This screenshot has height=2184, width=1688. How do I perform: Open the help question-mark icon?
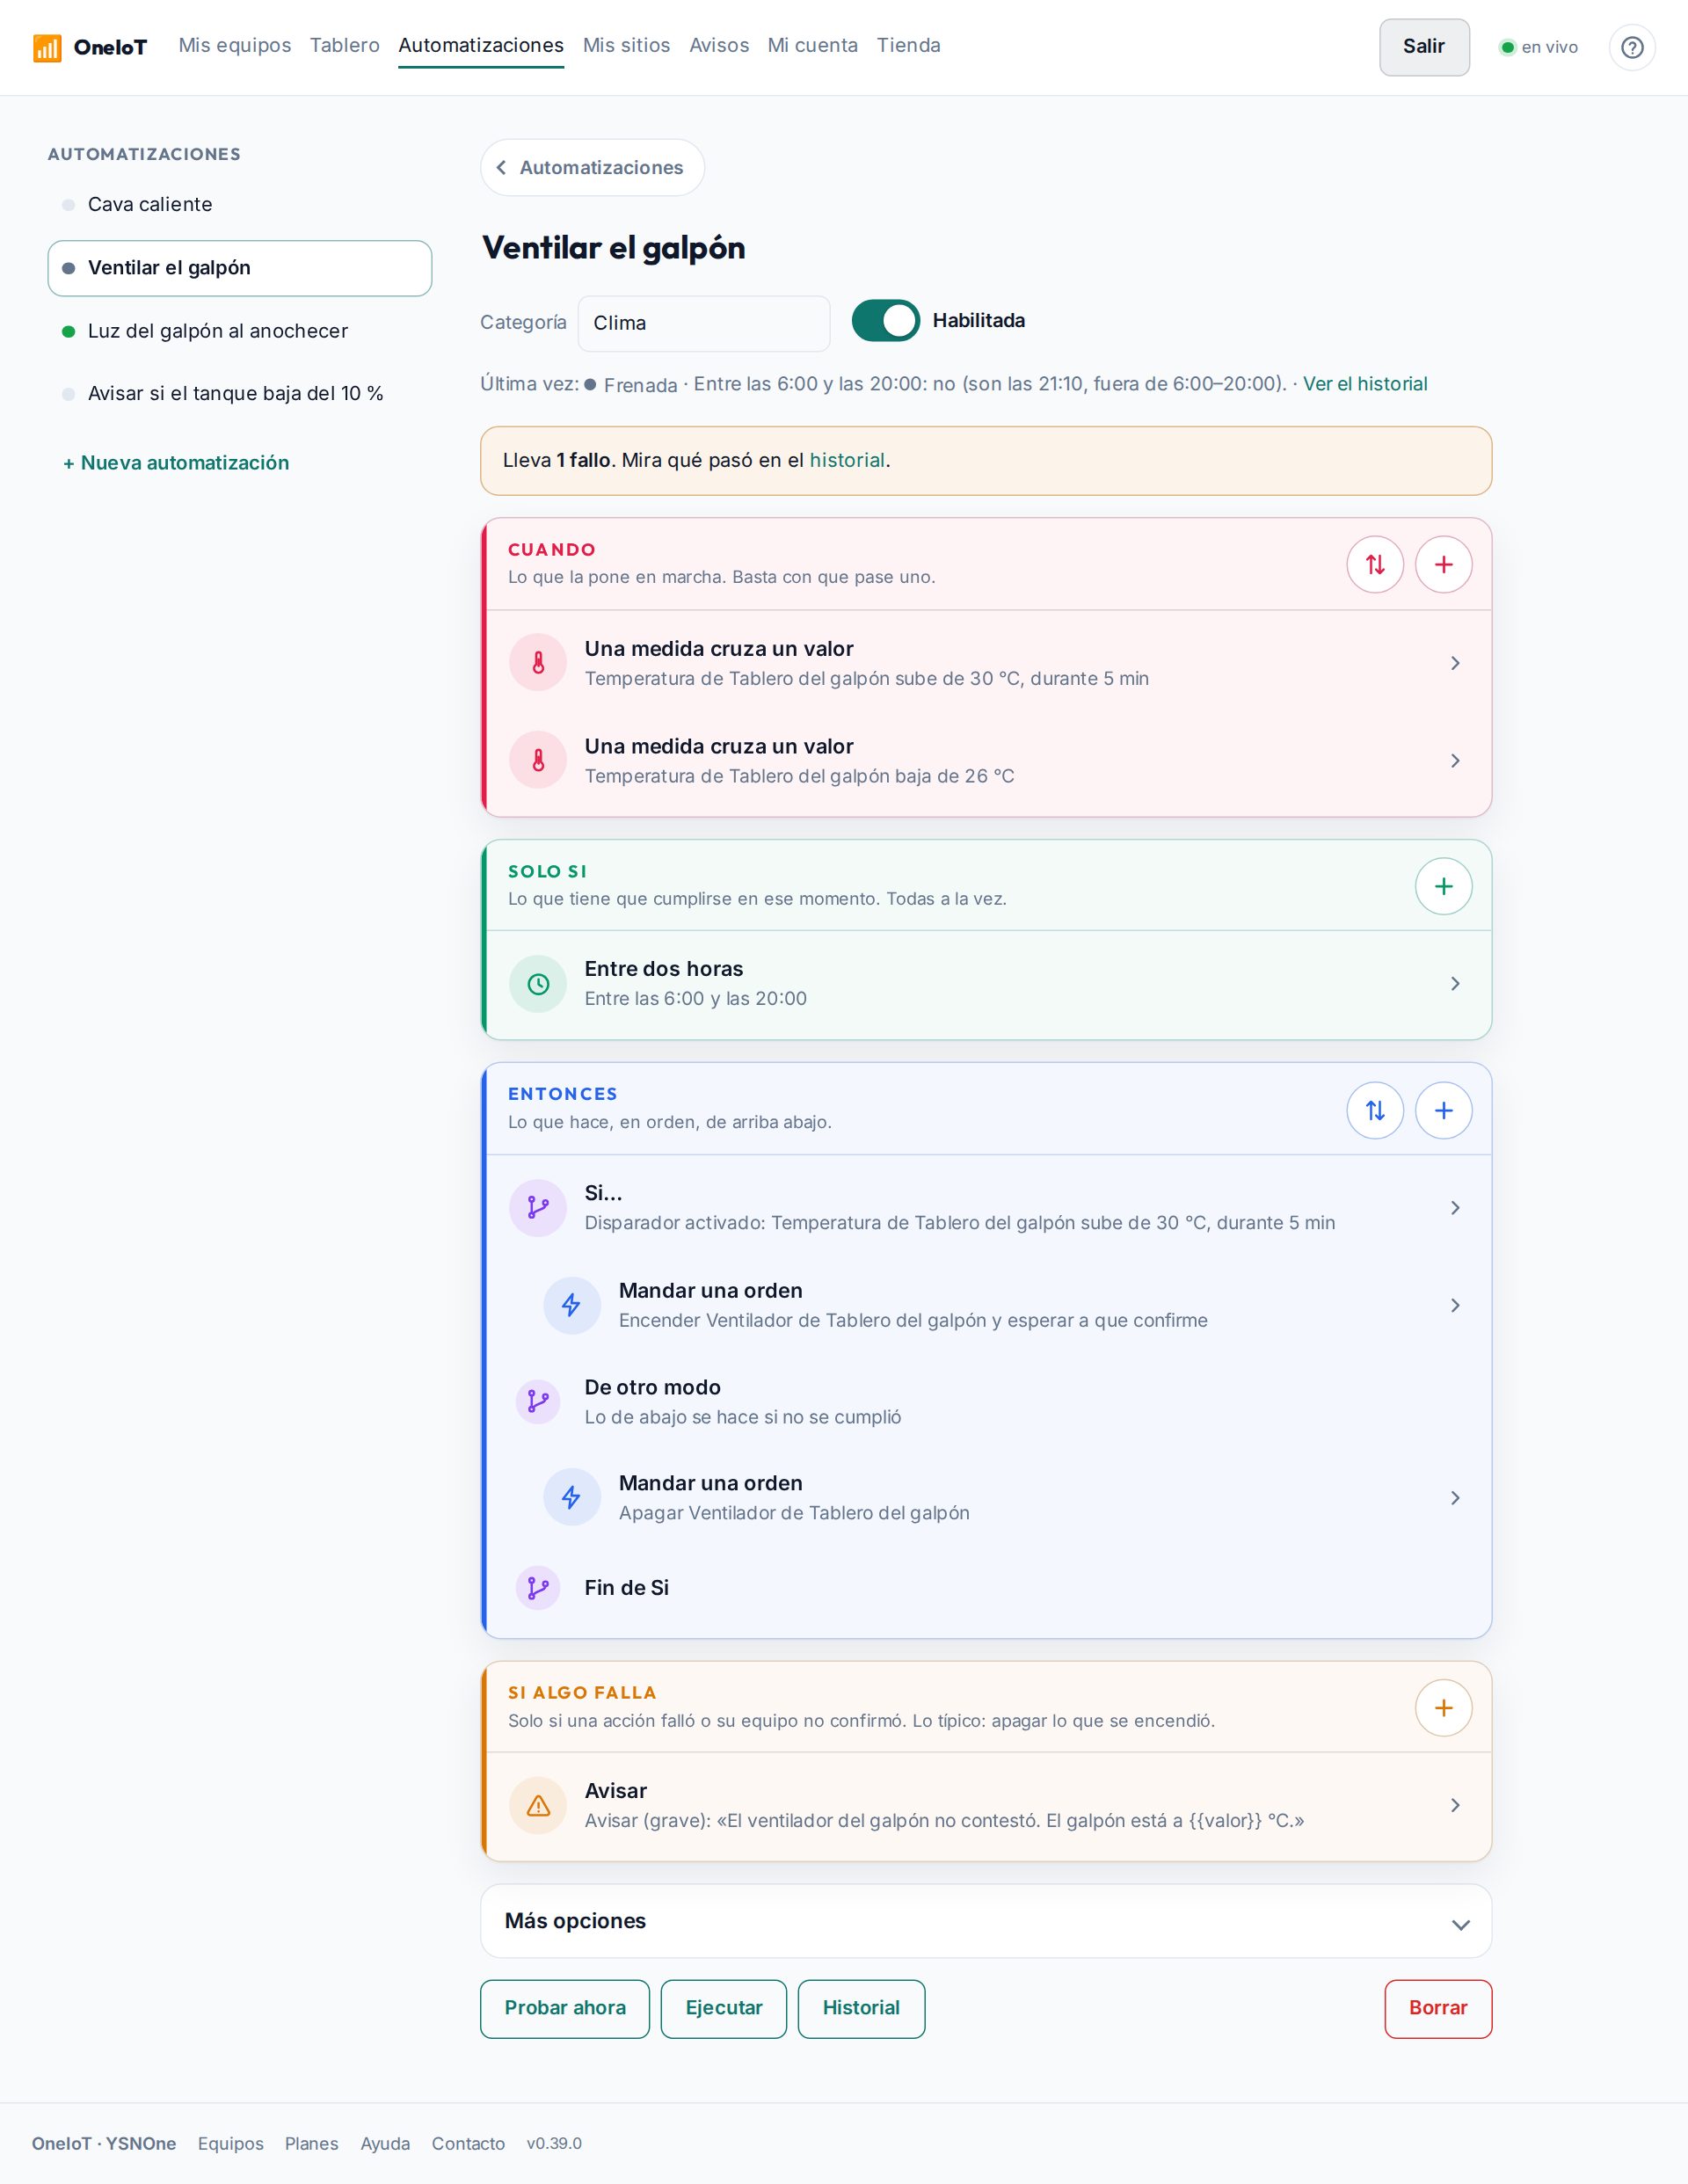tap(1632, 47)
